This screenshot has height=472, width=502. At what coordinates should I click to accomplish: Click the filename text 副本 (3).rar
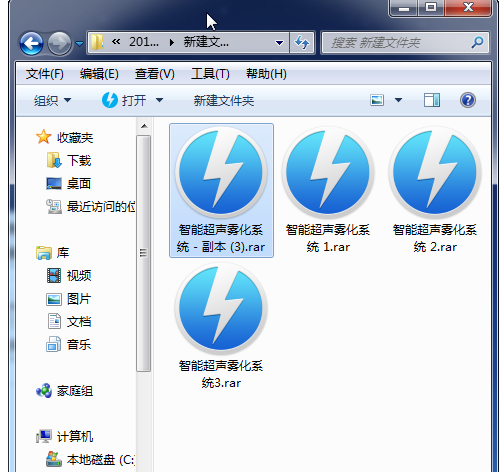(233, 247)
